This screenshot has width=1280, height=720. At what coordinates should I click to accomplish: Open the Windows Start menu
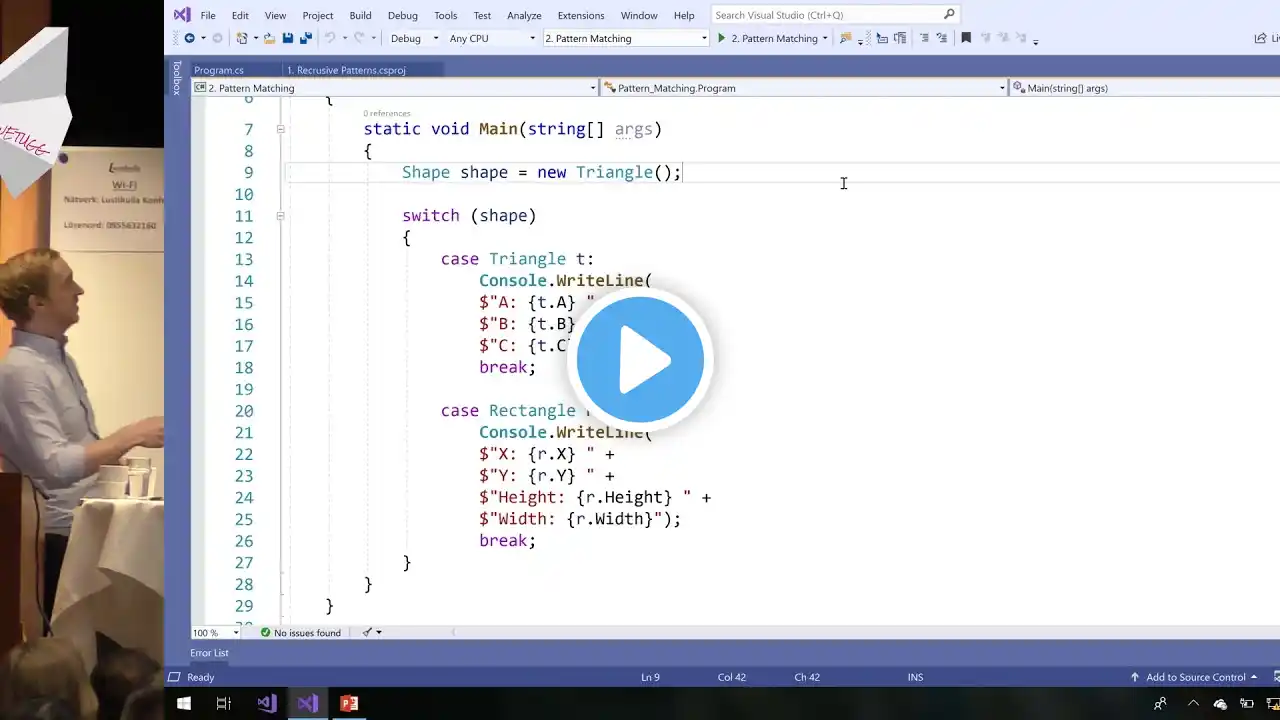pos(184,704)
